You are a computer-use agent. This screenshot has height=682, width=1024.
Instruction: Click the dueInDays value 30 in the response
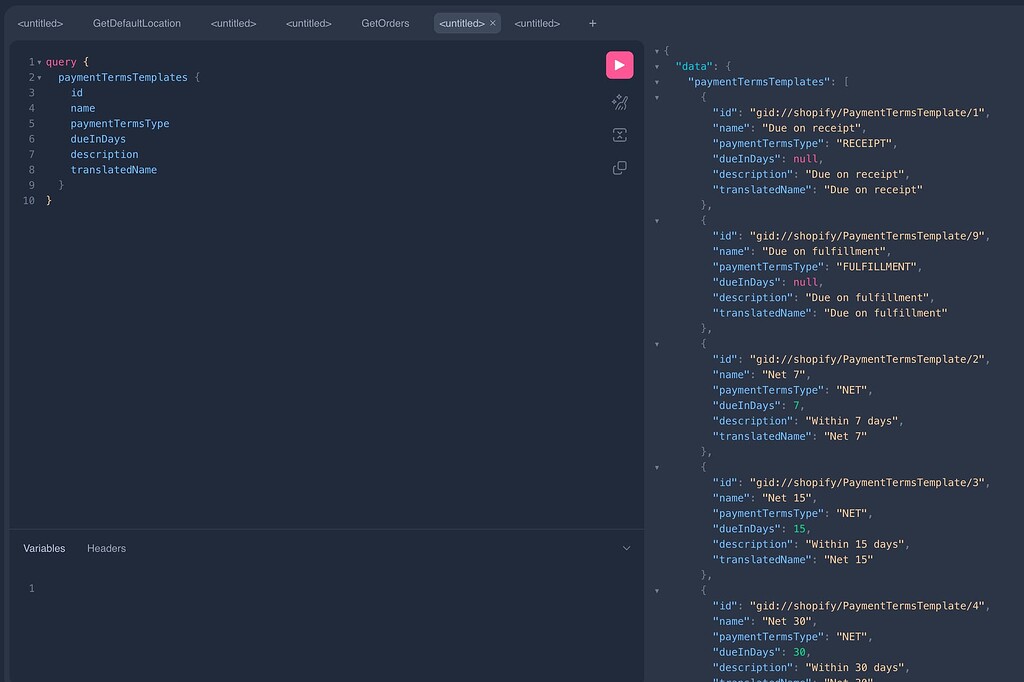click(799, 653)
